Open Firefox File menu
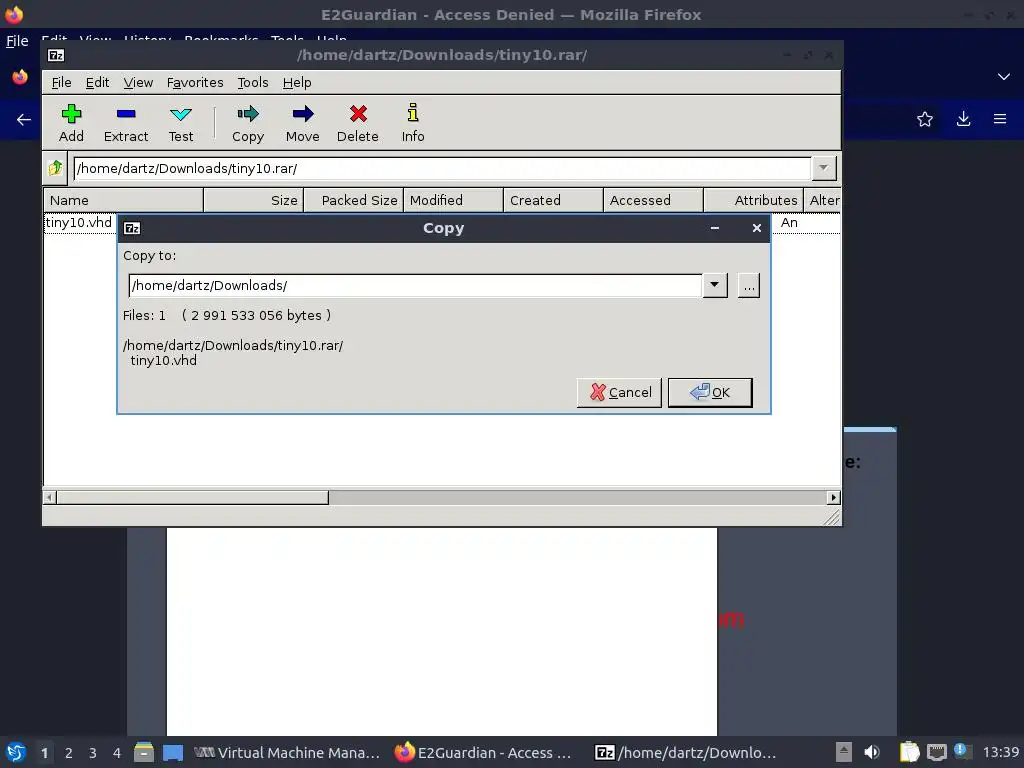 pyautogui.click(x=17, y=40)
